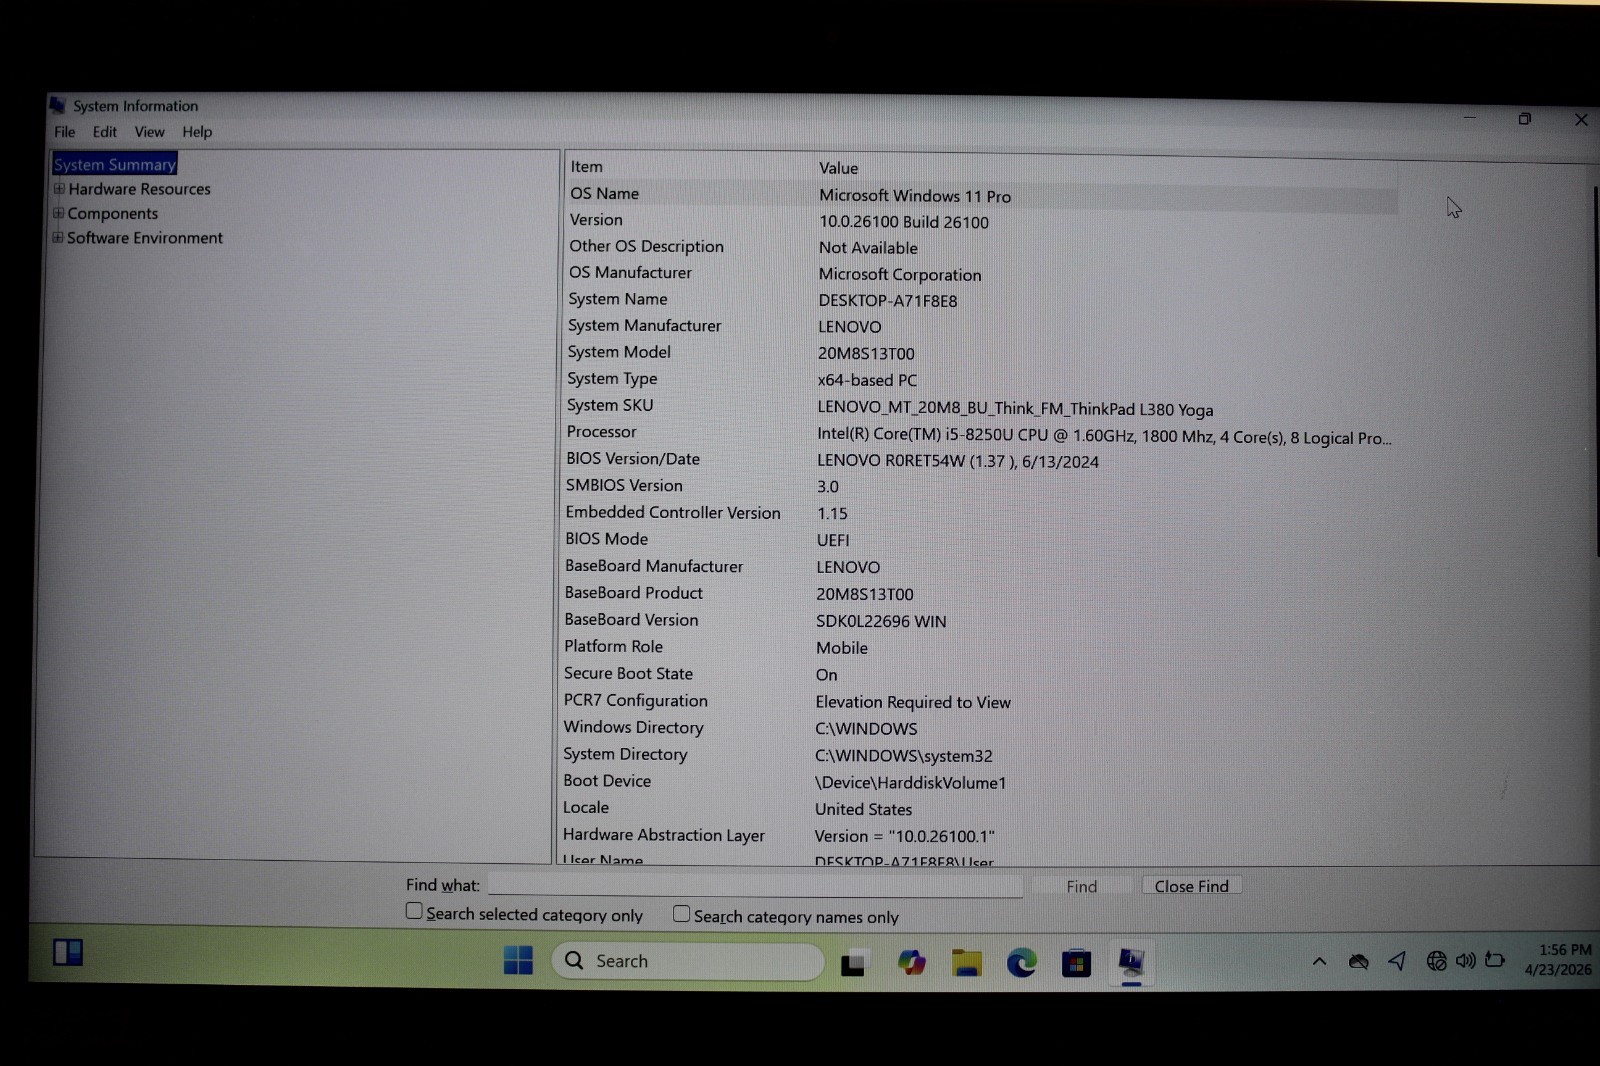The width and height of the screenshot is (1600, 1066).
Task: Select the Embedded Controller Version row
Action: pos(980,513)
